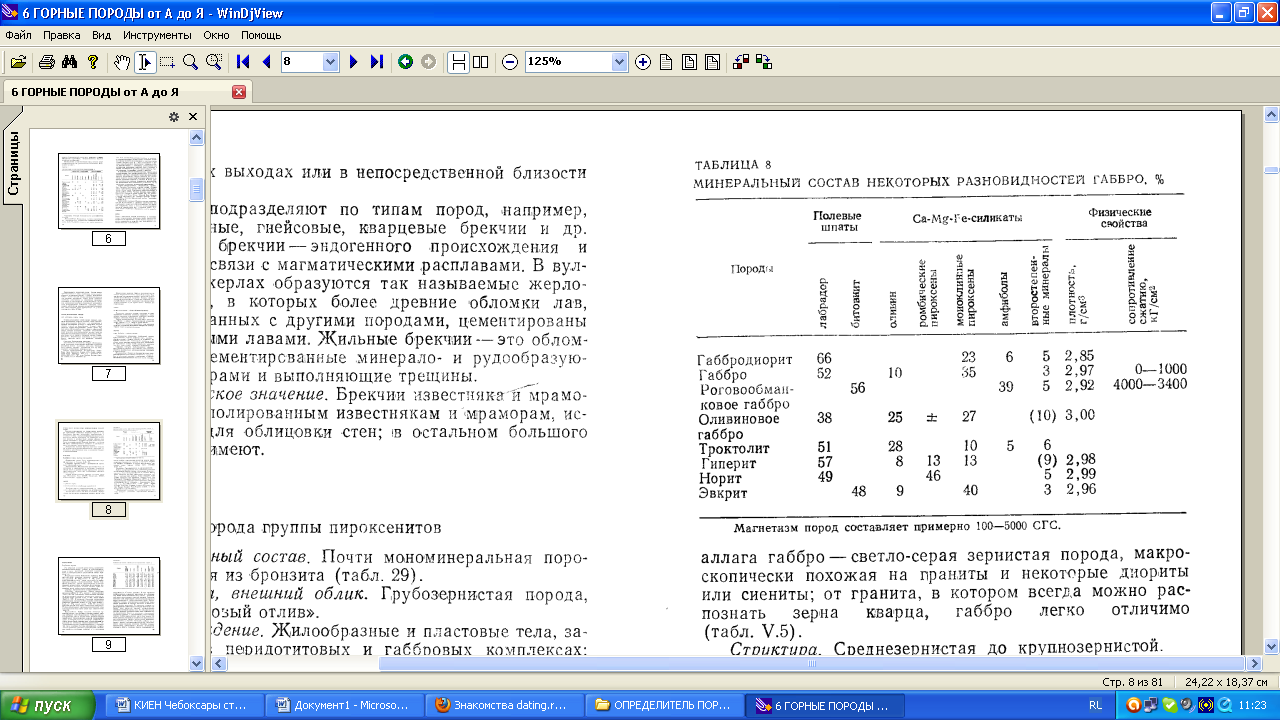Click the green Back navigation button
1280x720 pixels.
pos(405,62)
